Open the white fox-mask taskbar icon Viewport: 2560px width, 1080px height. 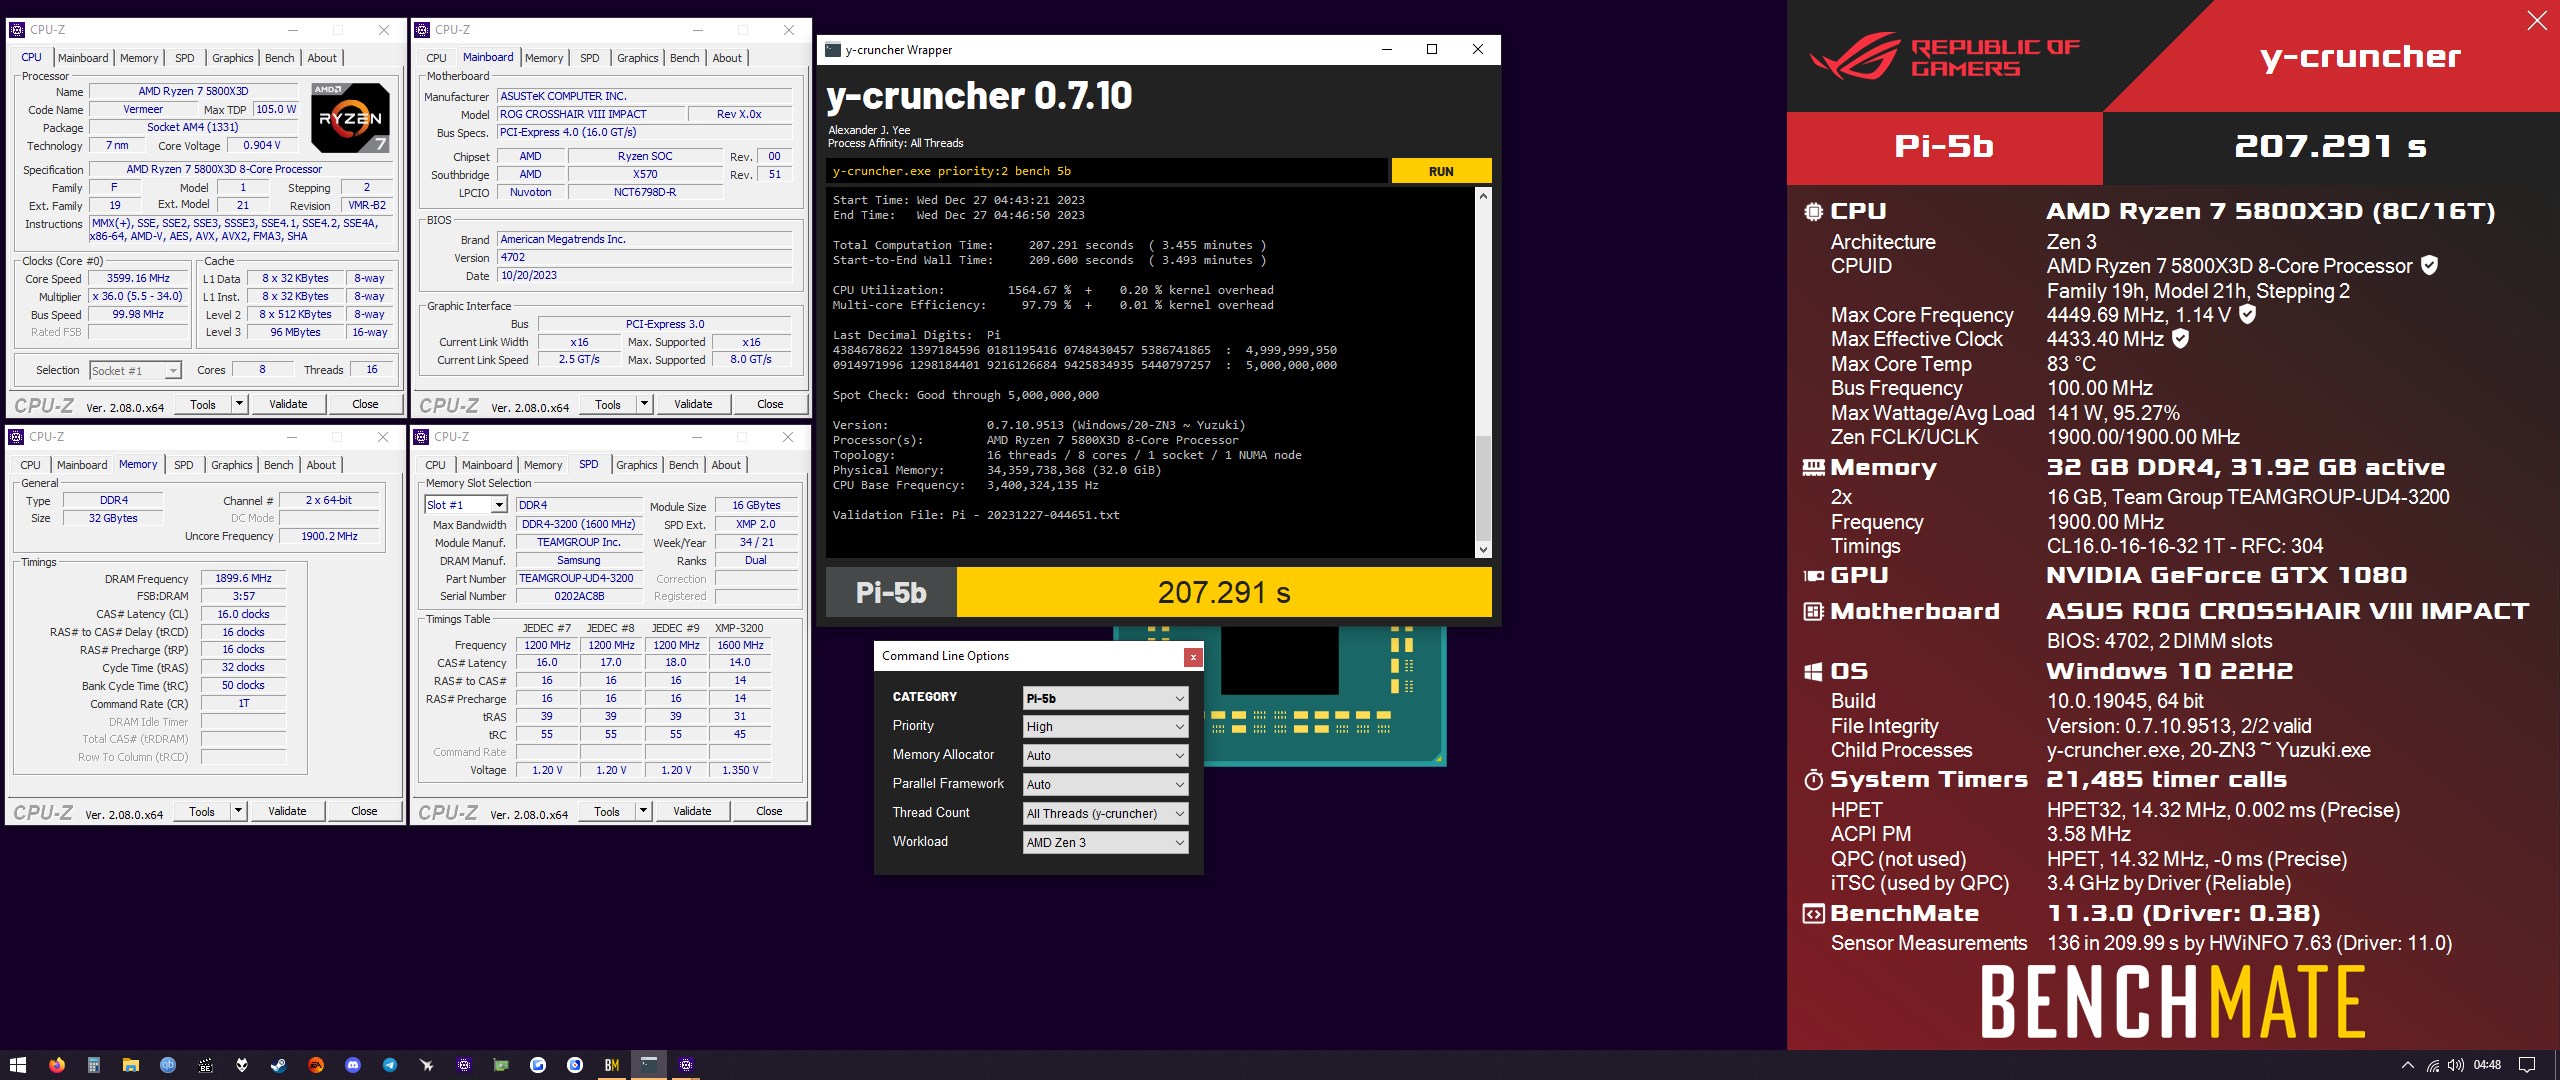tap(242, 1065)
